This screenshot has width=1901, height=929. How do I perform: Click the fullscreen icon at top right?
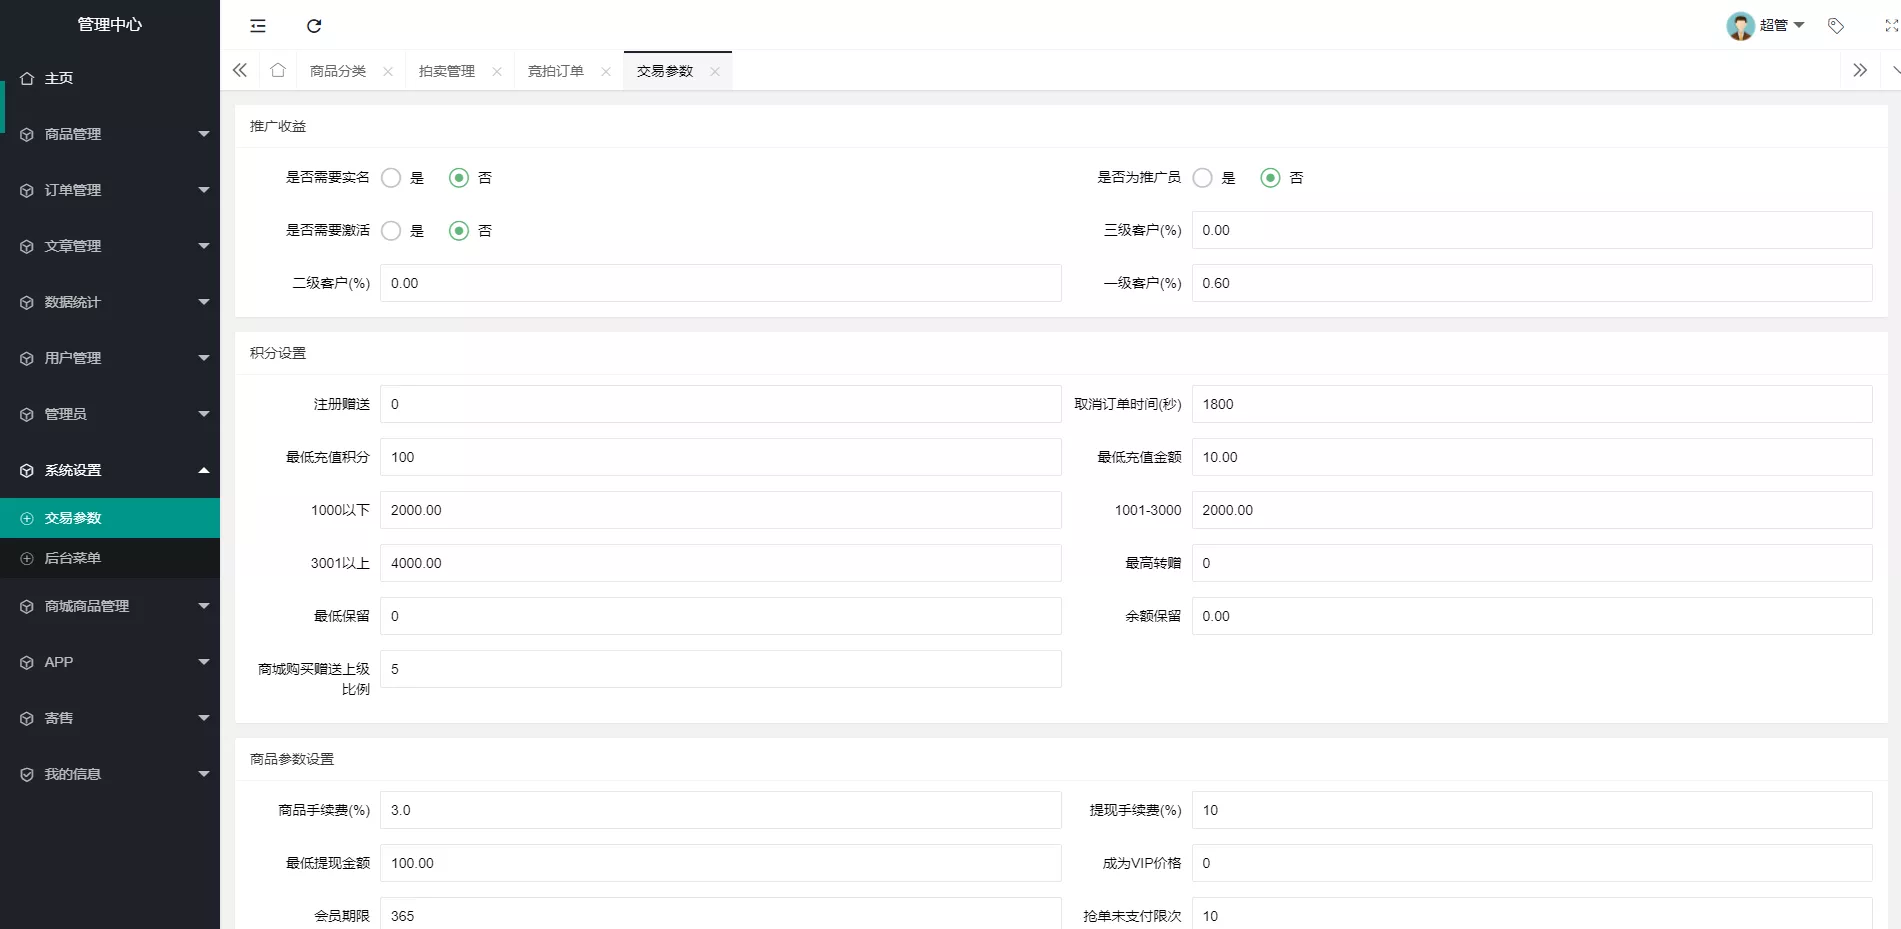(1891, 26)
